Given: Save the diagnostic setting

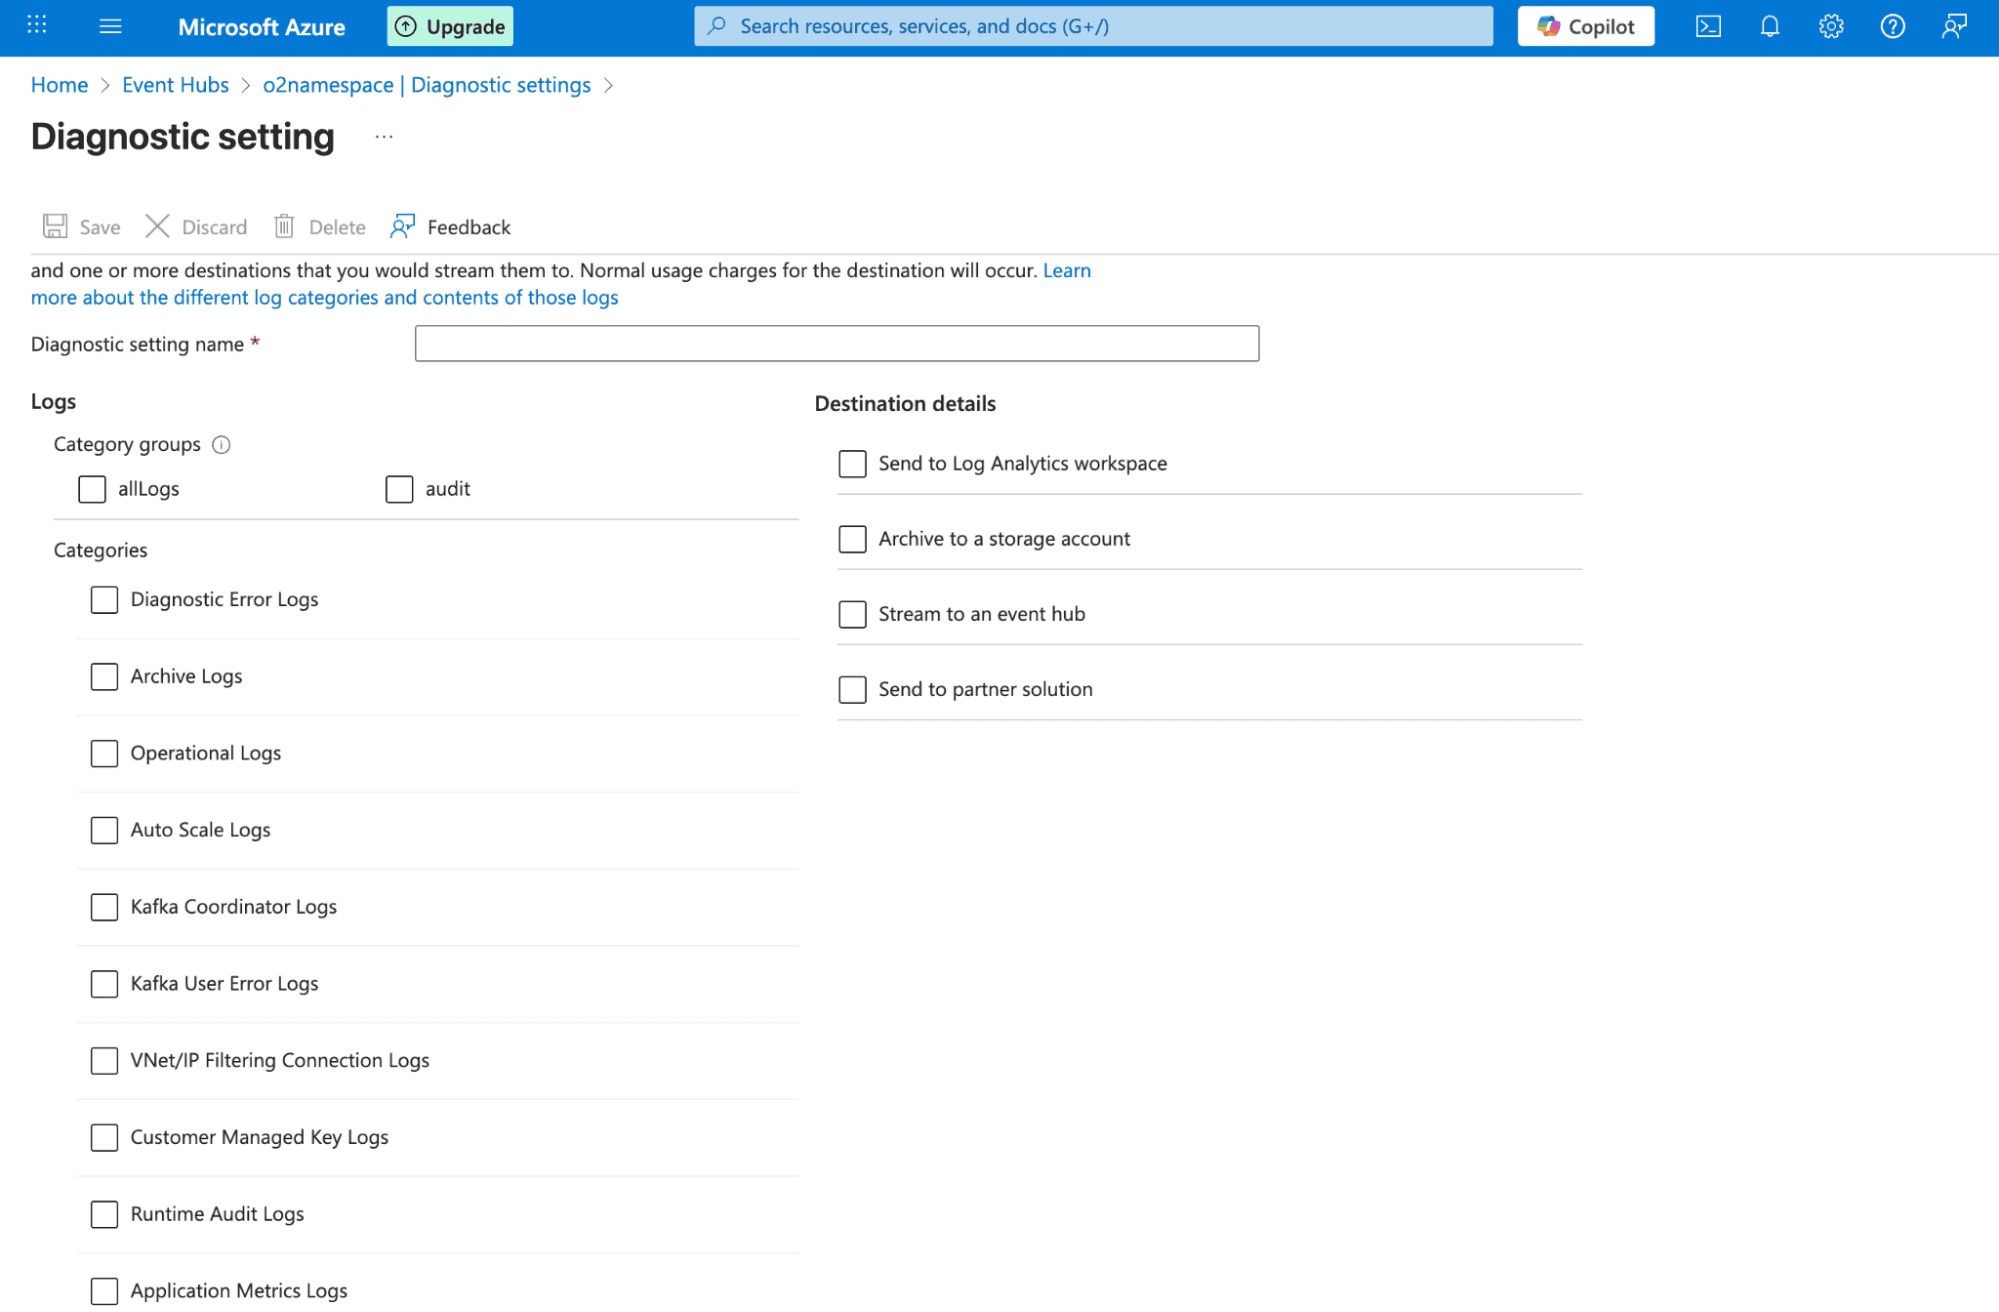Looking at the screenshot, I should tap(80, 226).
